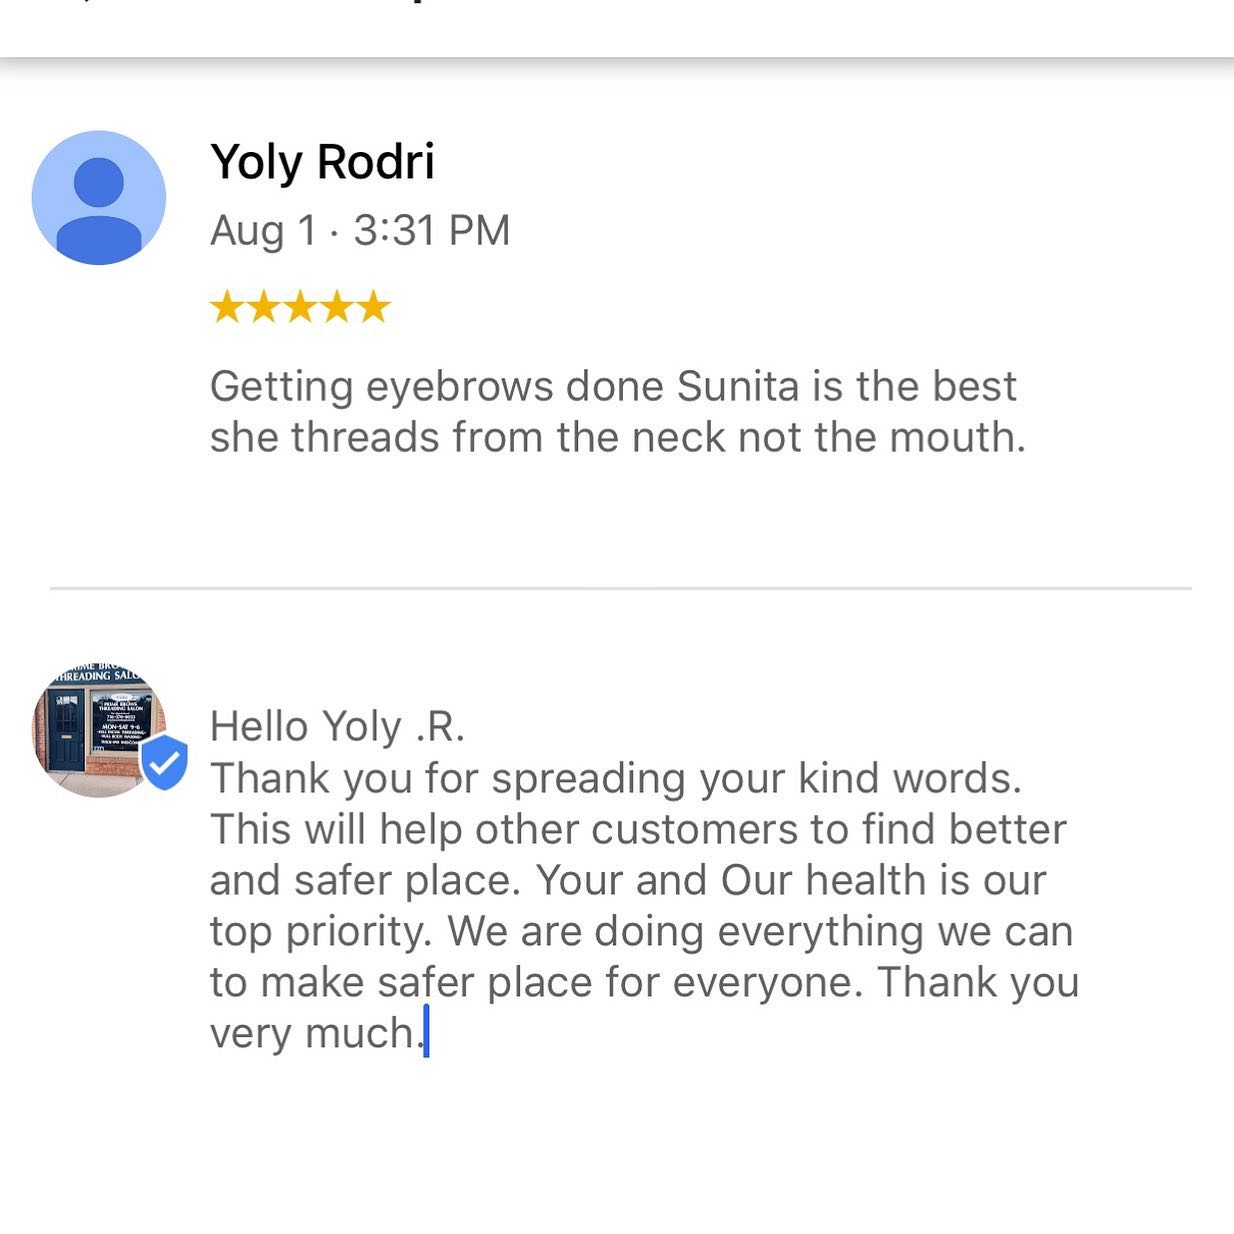This screenshot has width=1234, height=1234.
Task: Click the second gold rating star
Action: 264,307
